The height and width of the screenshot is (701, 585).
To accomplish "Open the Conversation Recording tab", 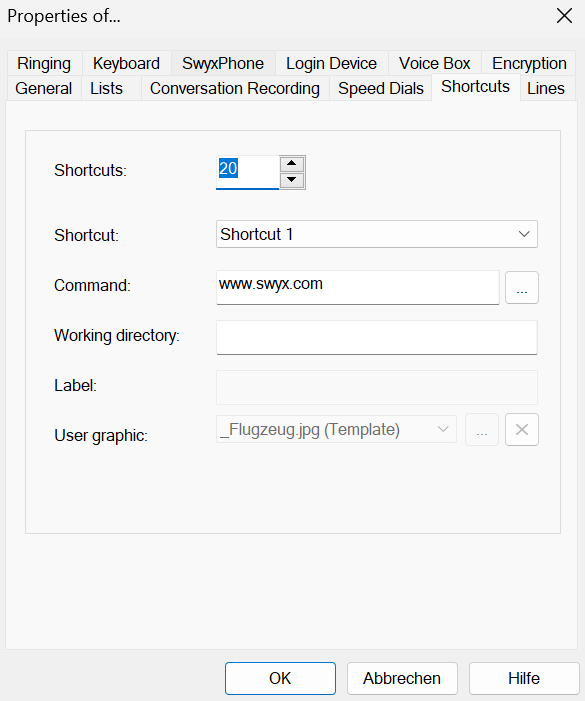I will (x=235, y=88).
